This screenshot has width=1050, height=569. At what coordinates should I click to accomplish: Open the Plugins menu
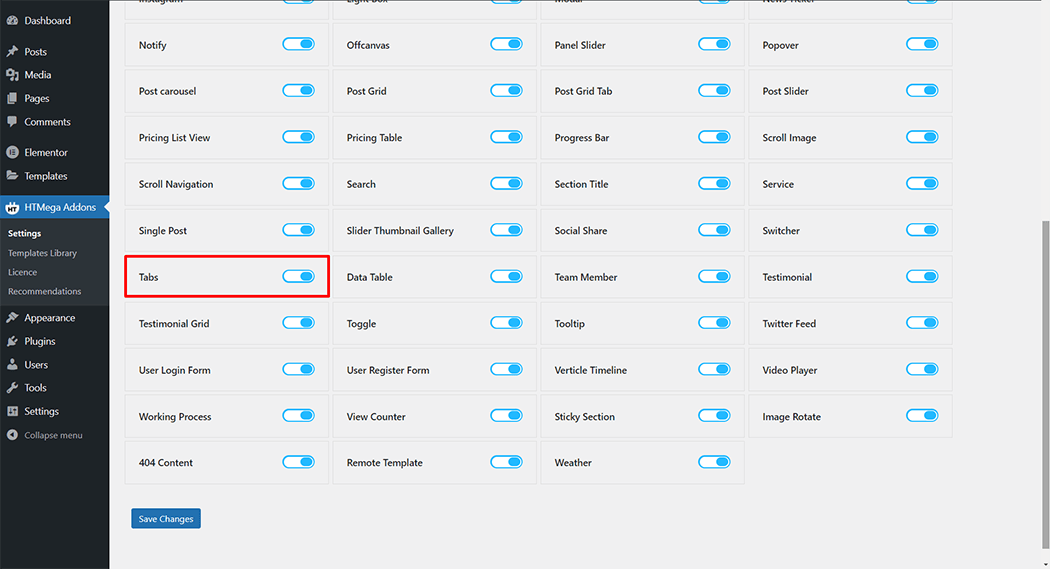40,341
